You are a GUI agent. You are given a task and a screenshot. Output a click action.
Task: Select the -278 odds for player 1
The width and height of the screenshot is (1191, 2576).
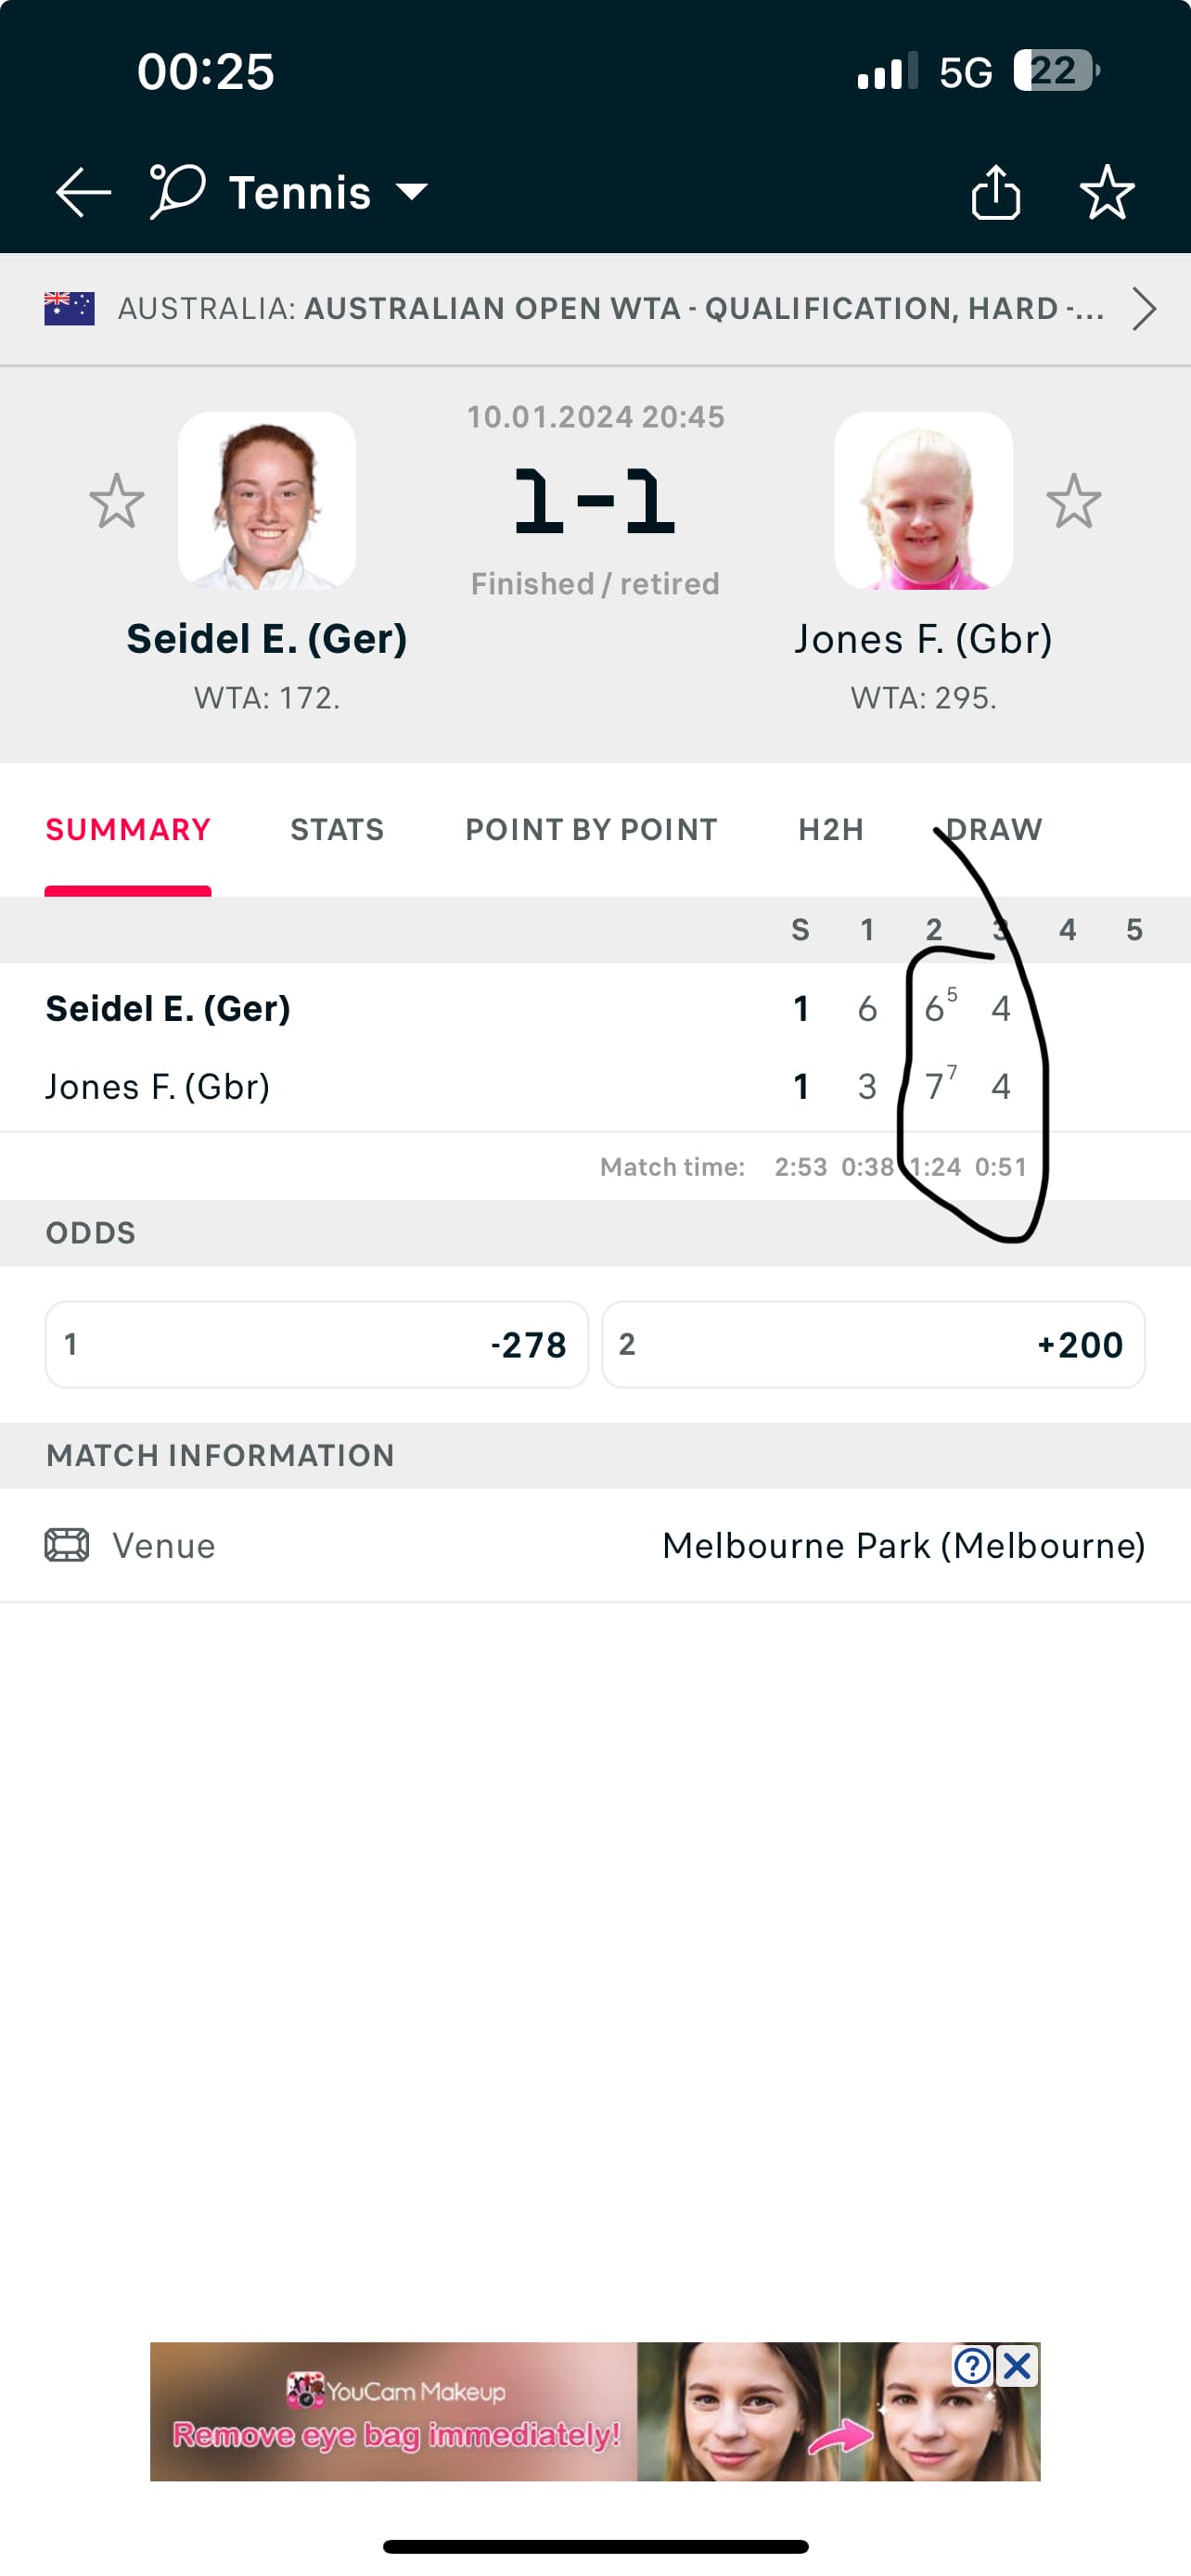point(317,1344)
